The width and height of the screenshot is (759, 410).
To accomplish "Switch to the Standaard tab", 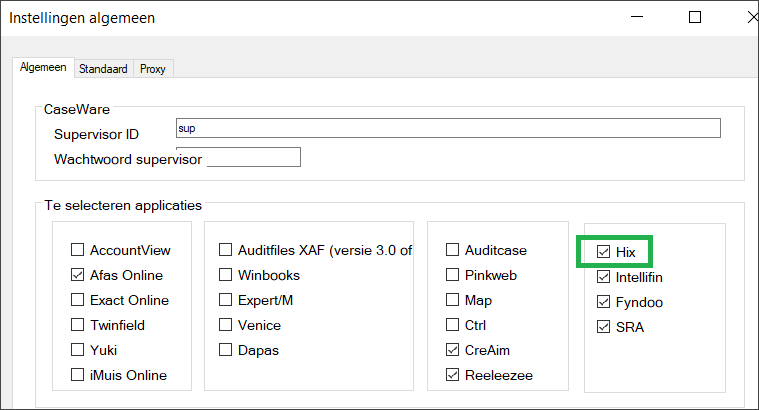I will point(103,69).
